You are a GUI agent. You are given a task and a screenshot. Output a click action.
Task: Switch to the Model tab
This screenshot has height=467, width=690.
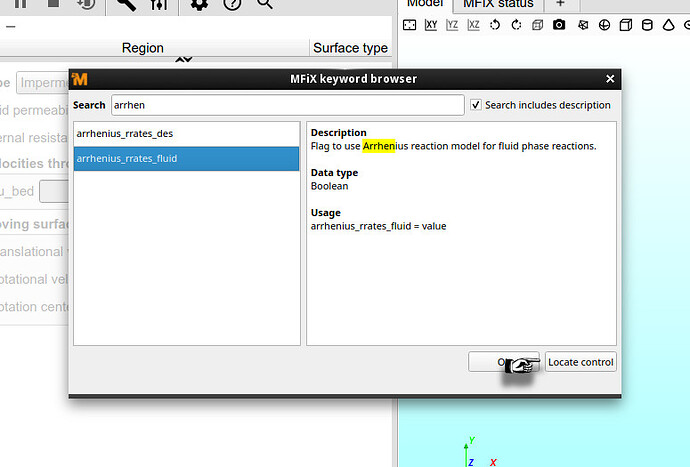(425, 4)
